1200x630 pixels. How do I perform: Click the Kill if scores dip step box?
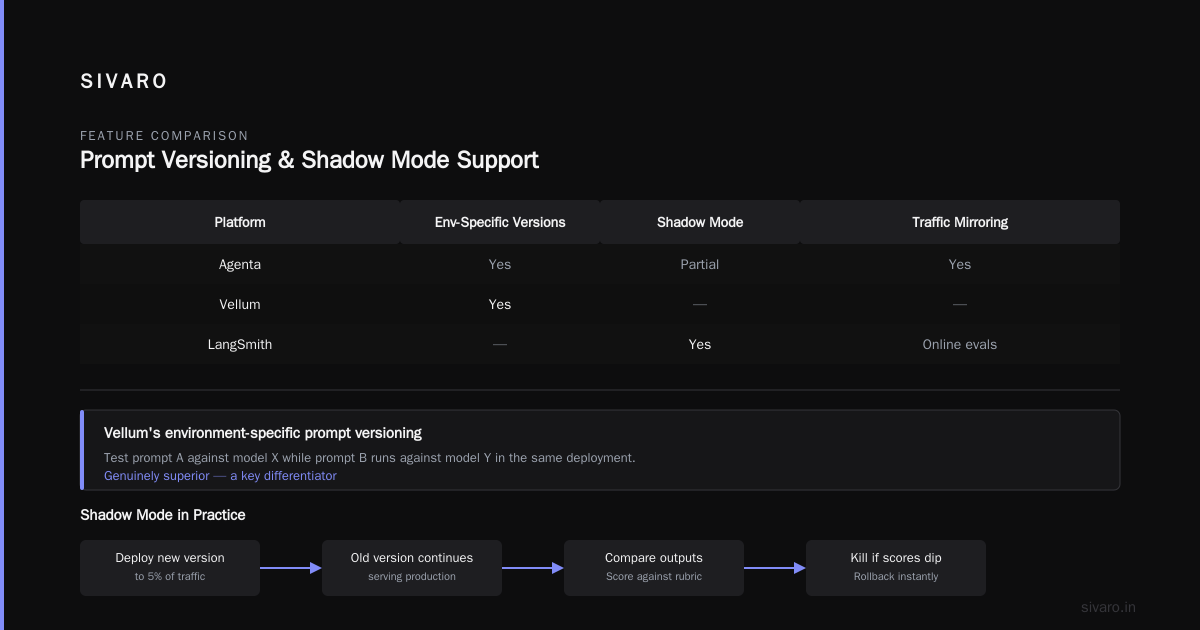pos(896,568)
